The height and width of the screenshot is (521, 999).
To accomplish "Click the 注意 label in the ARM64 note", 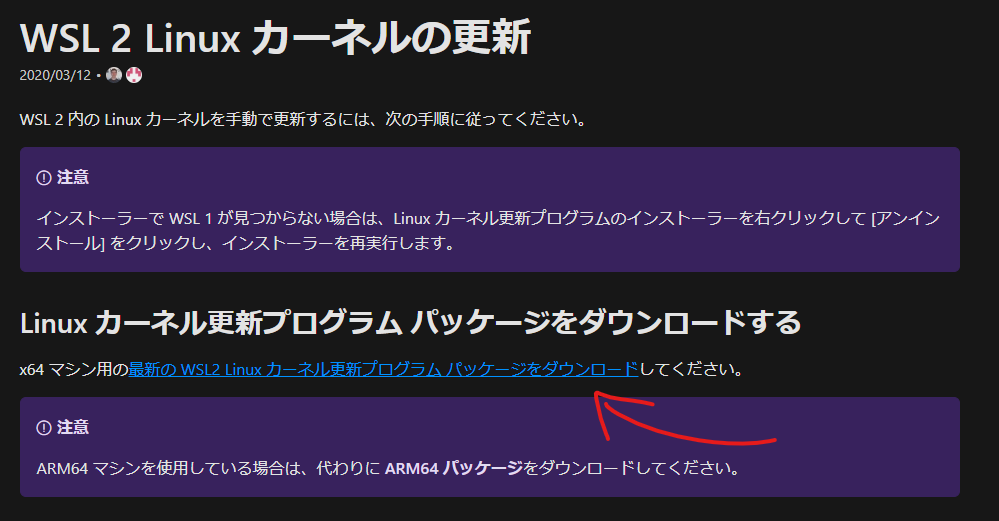I will click(73, 427).
